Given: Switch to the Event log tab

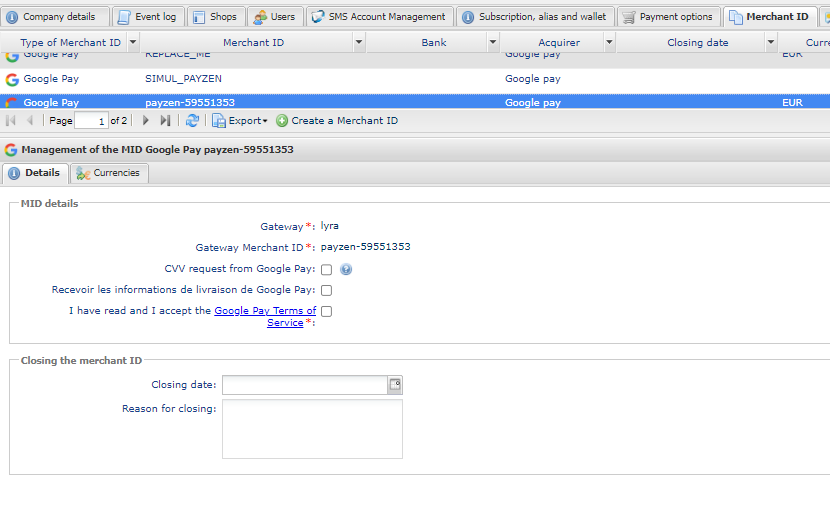Looking at the screenshot, I should tap(149, 17).
